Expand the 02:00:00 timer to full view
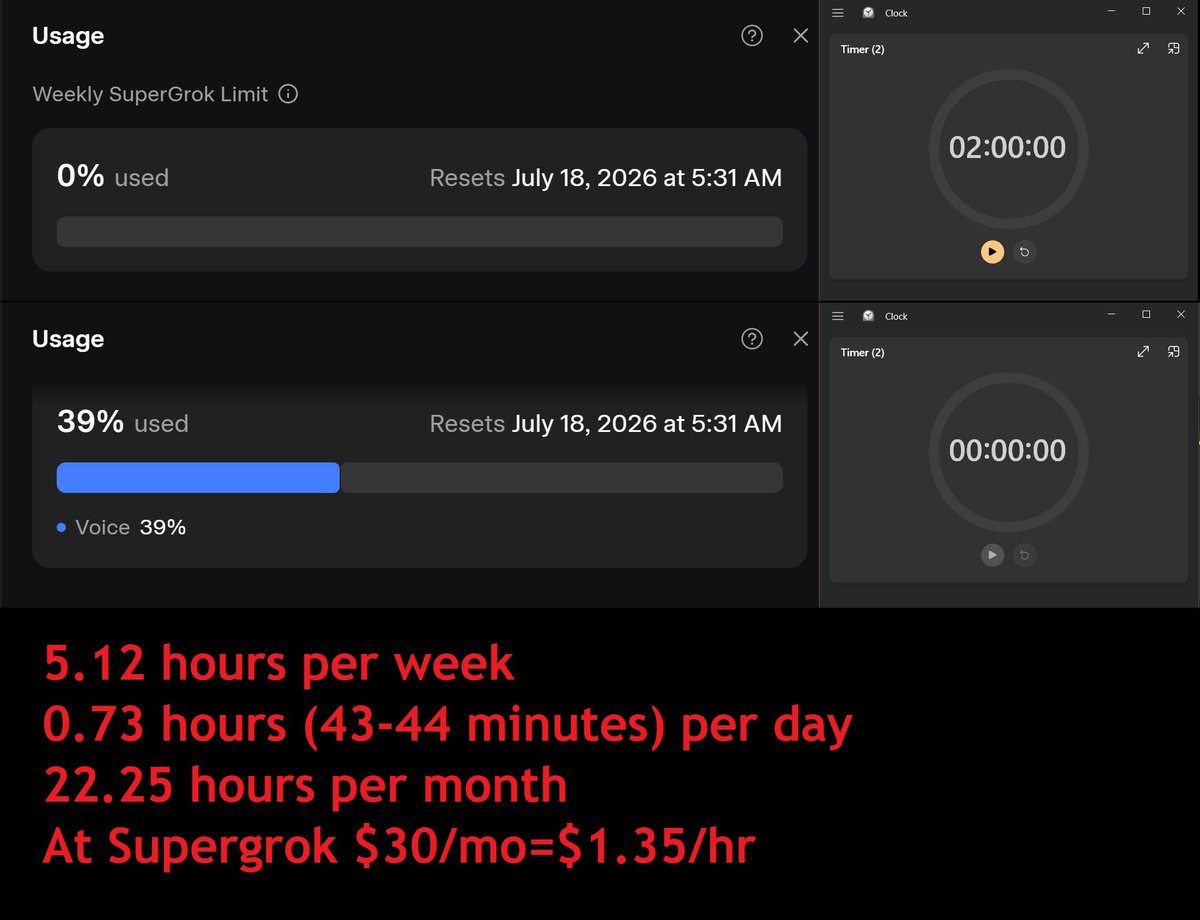Screen dimensions: 1200x920 pyautogui.click(x=1143, y=49)
